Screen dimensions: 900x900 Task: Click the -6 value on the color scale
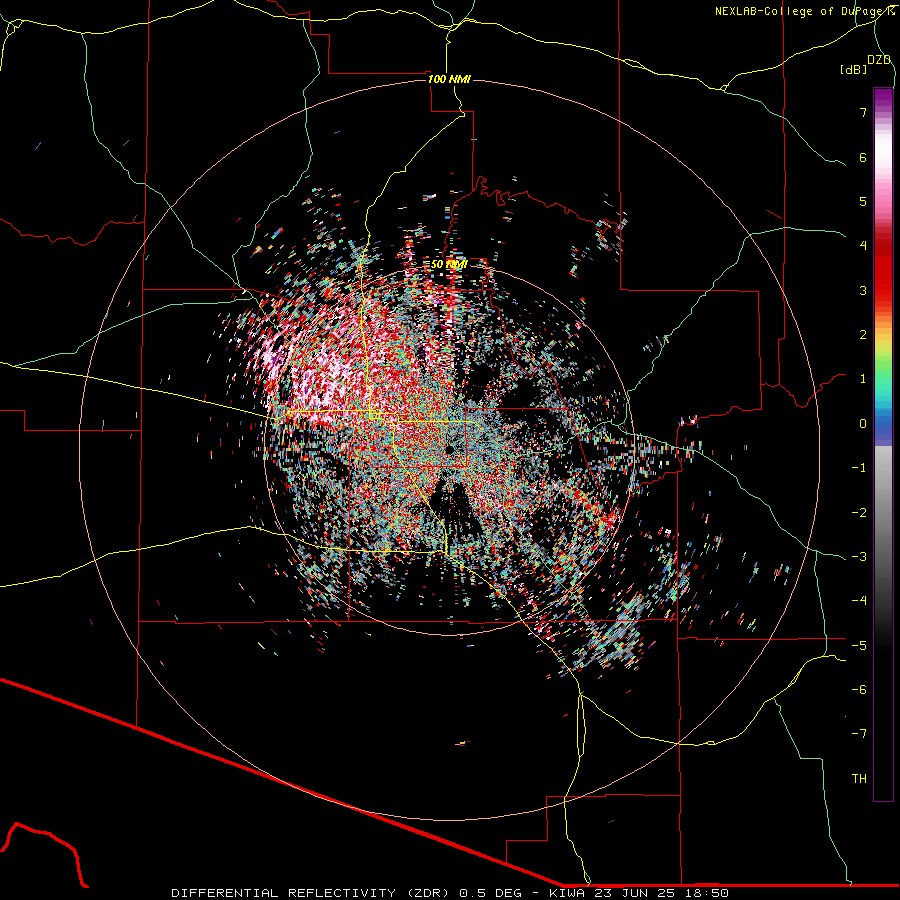coord(859,690)
